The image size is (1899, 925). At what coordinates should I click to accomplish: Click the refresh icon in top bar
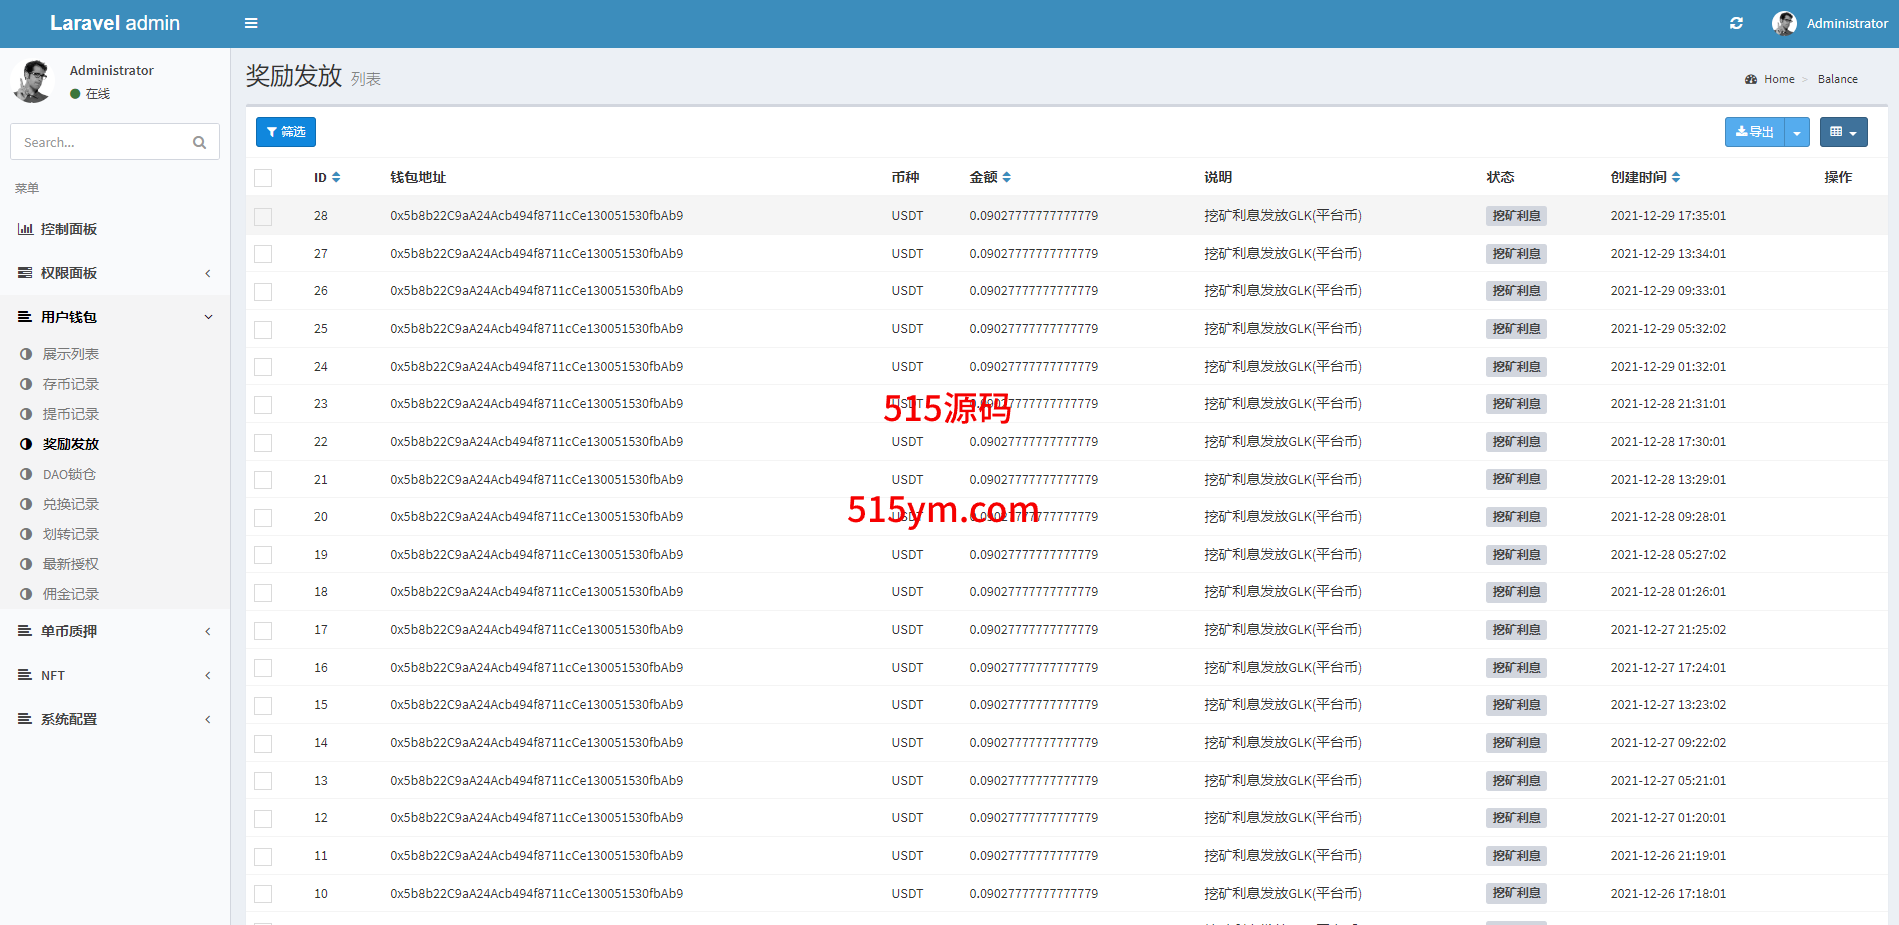pos(1736,23)
